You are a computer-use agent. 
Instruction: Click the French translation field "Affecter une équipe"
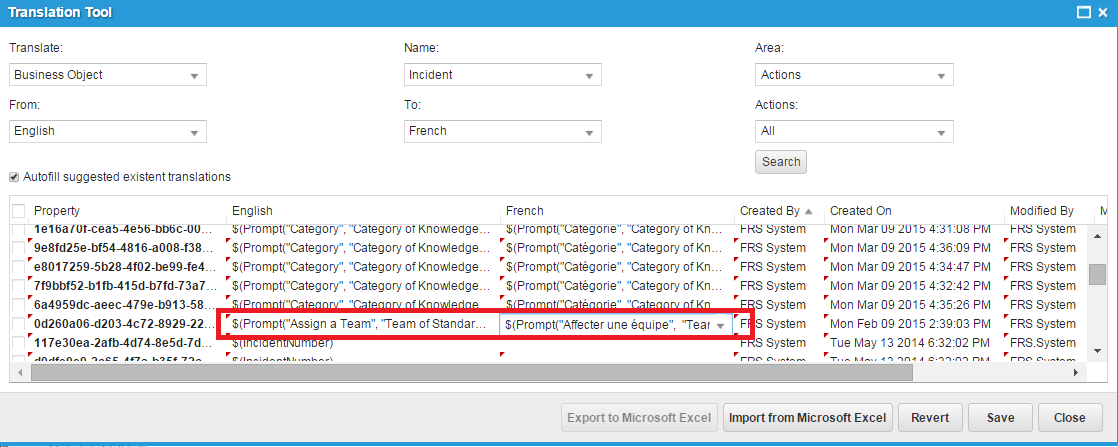pos(606,325)
